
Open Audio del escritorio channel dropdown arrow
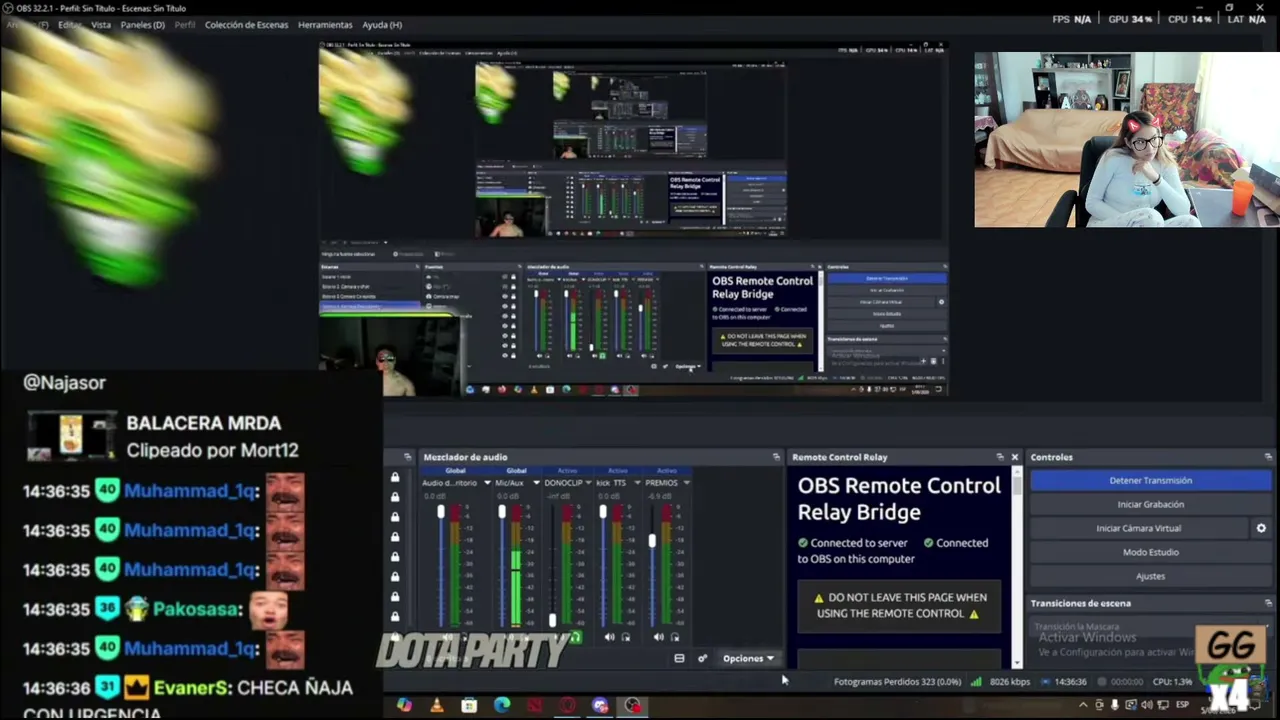[487, 483]
